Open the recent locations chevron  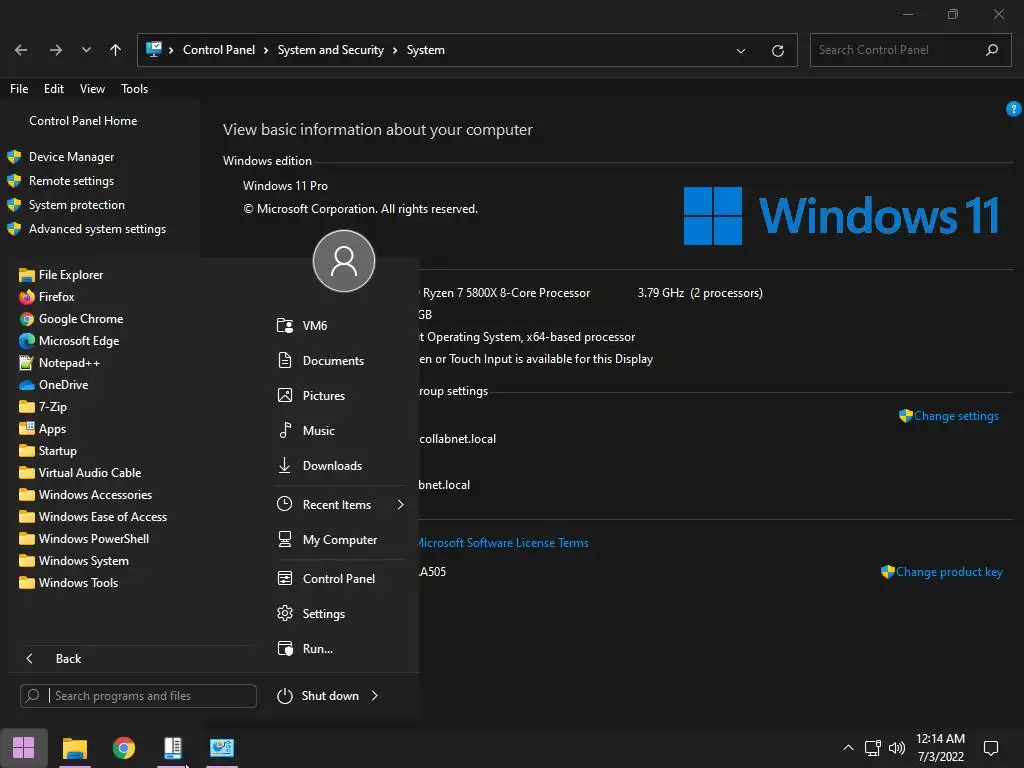point(86,50)
